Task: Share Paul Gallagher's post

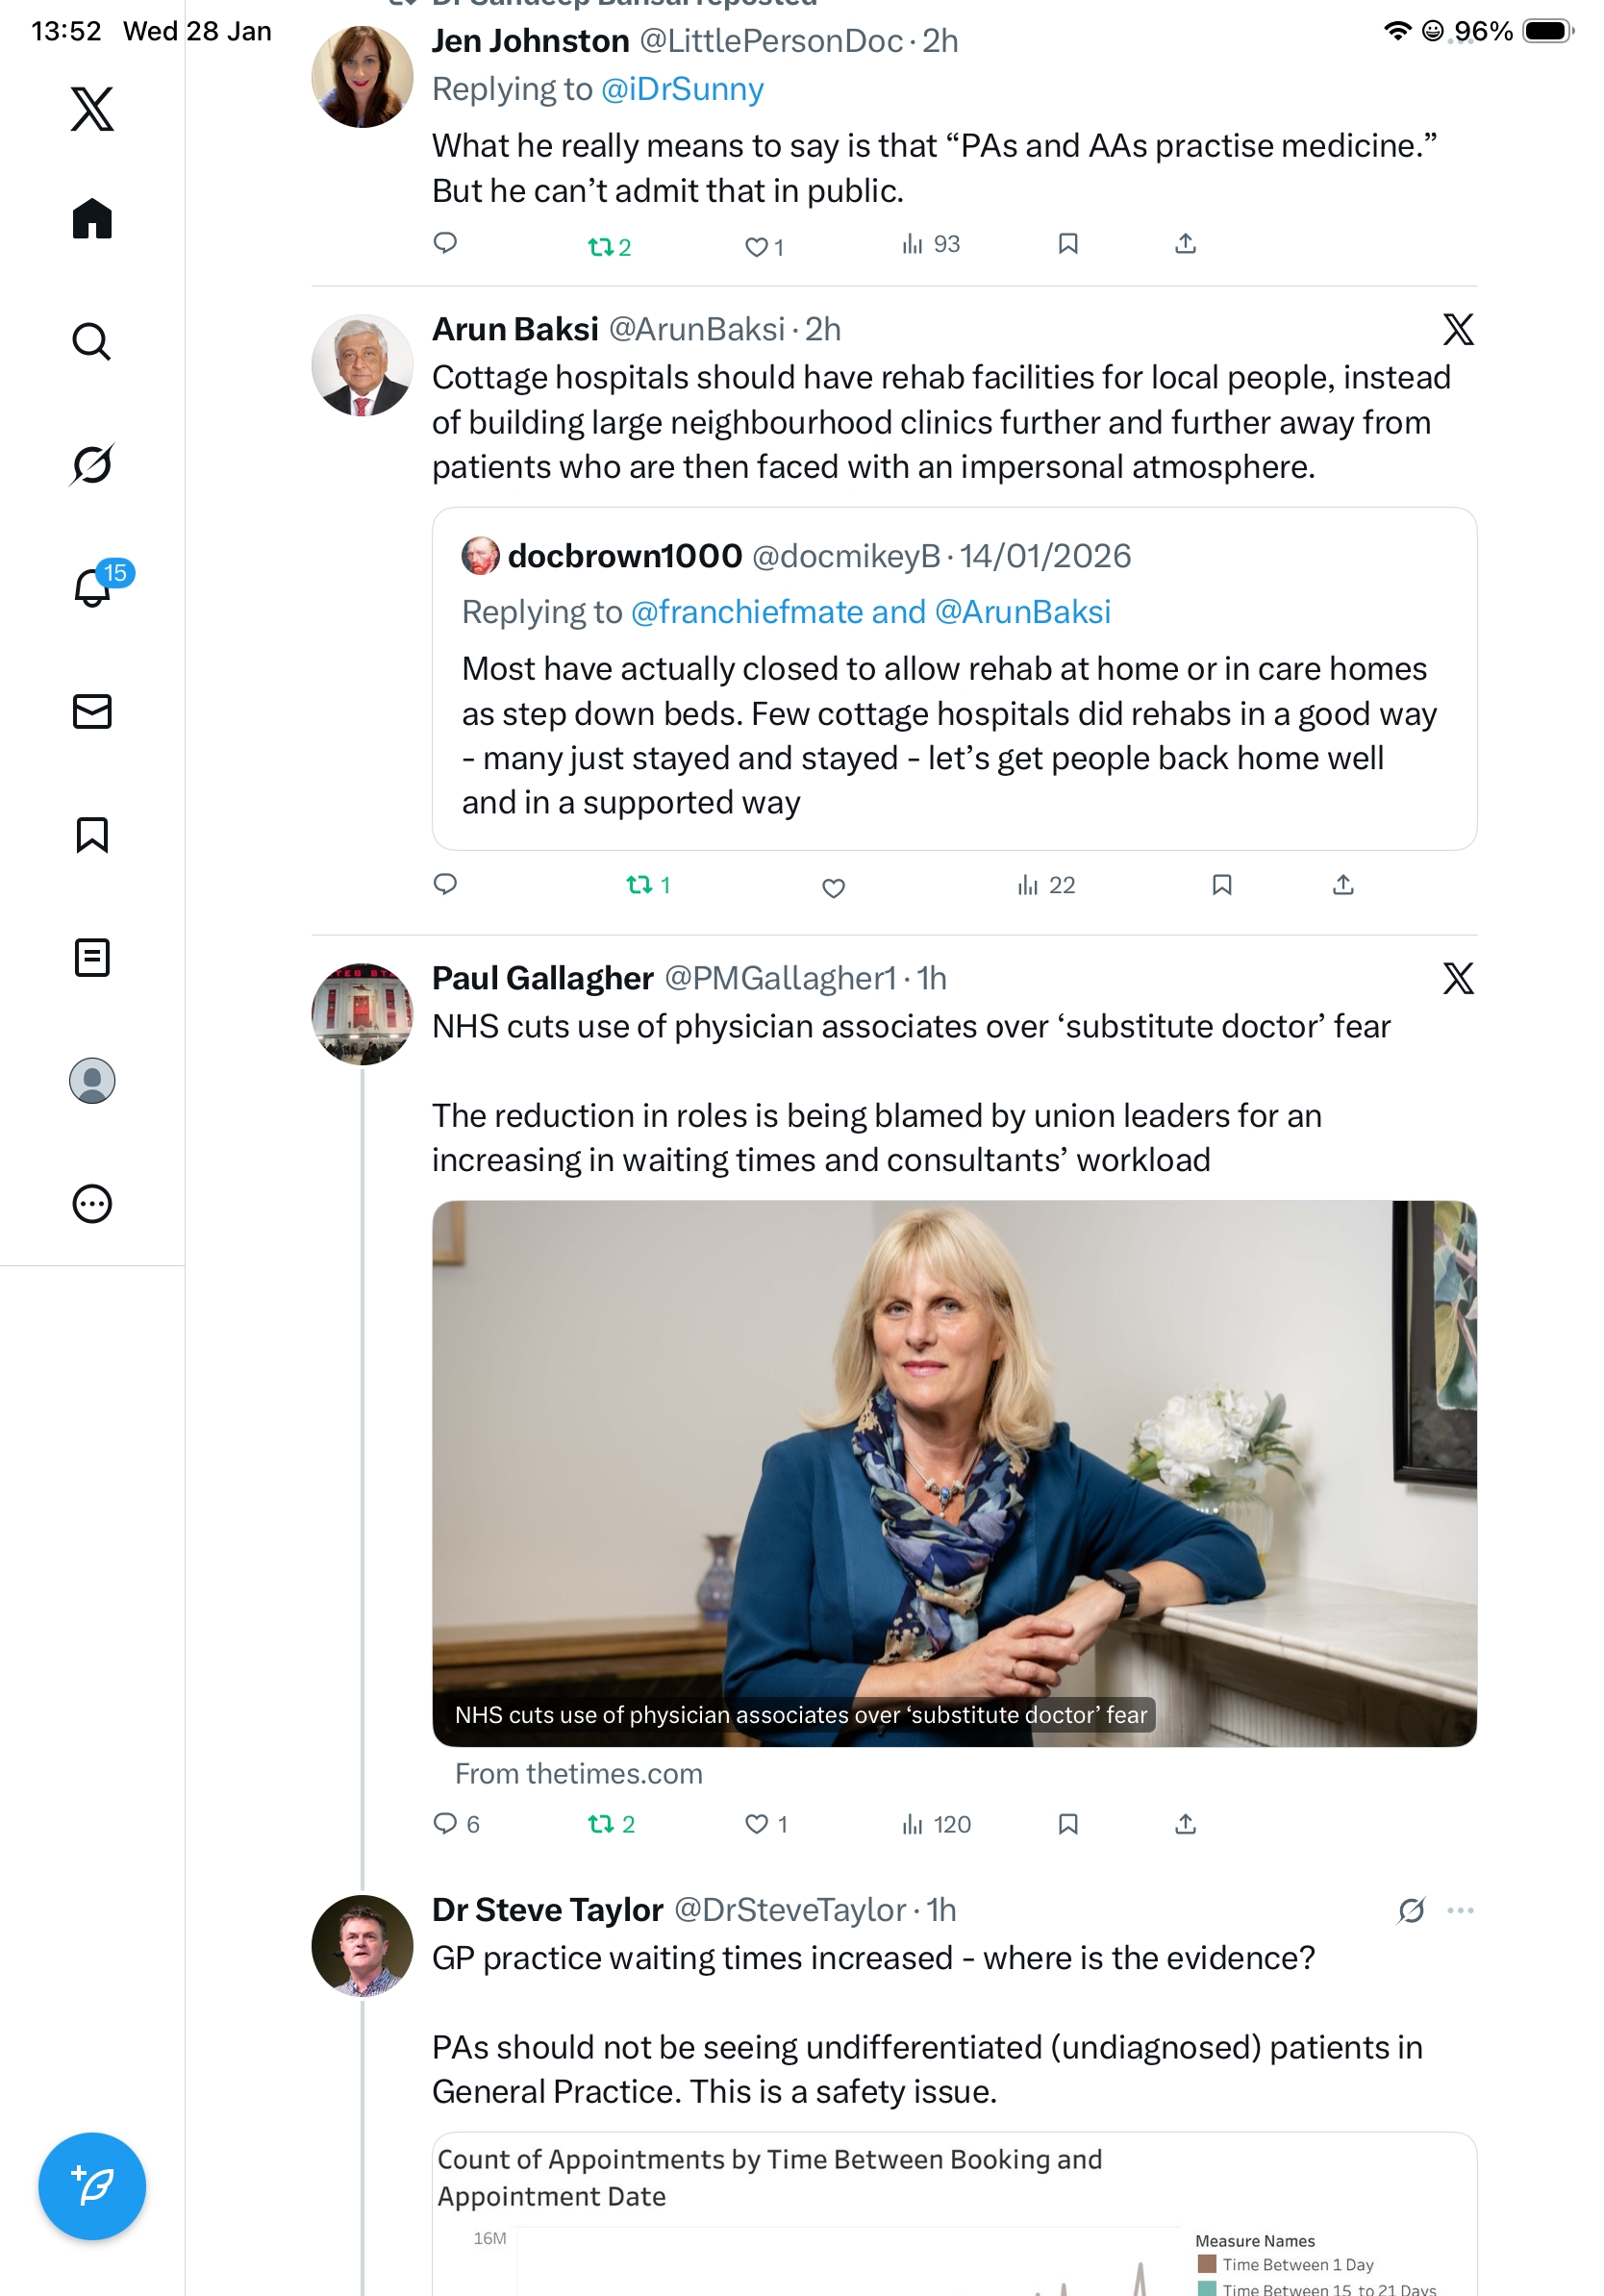Action: tap(1185, 1824)
